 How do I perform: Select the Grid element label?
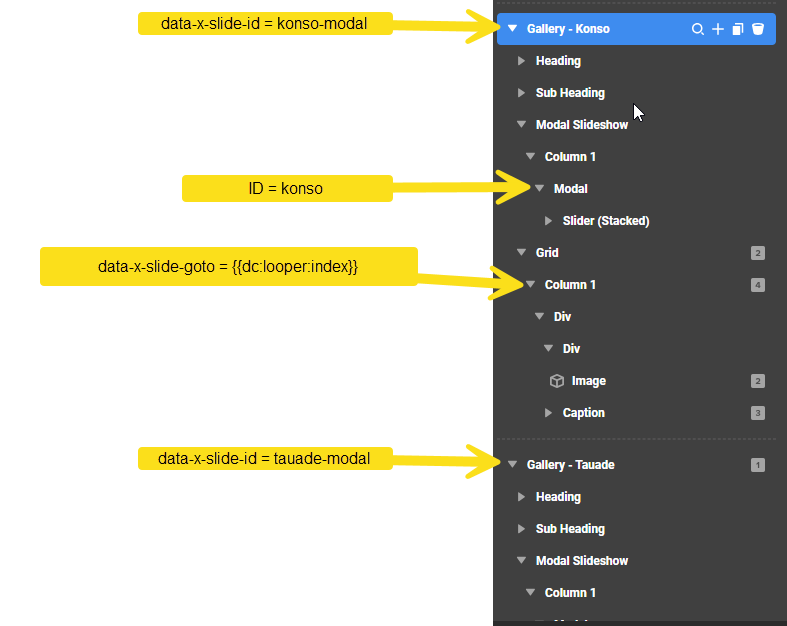547,253
